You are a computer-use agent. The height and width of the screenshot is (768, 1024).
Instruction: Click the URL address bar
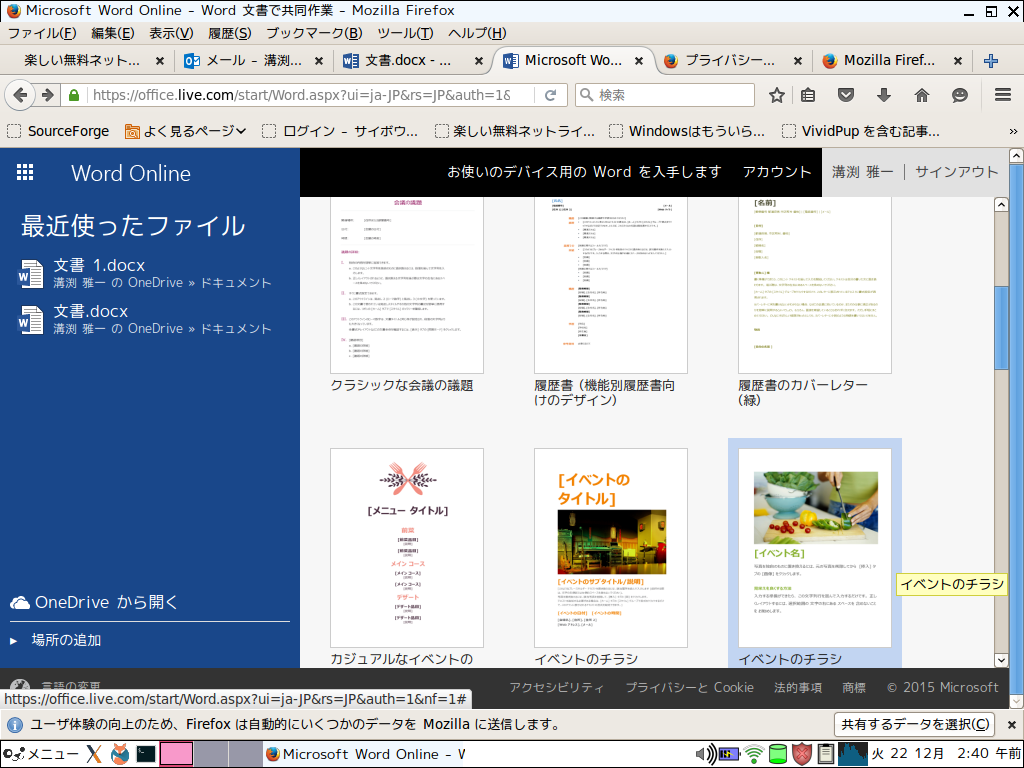coord(300,95)
